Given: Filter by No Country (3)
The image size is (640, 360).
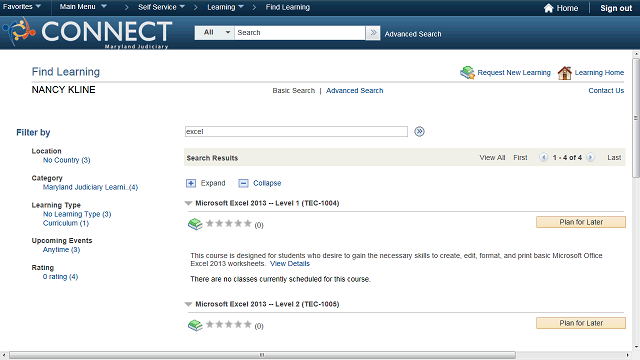Looking at the screenshot, I should (67, 160).
